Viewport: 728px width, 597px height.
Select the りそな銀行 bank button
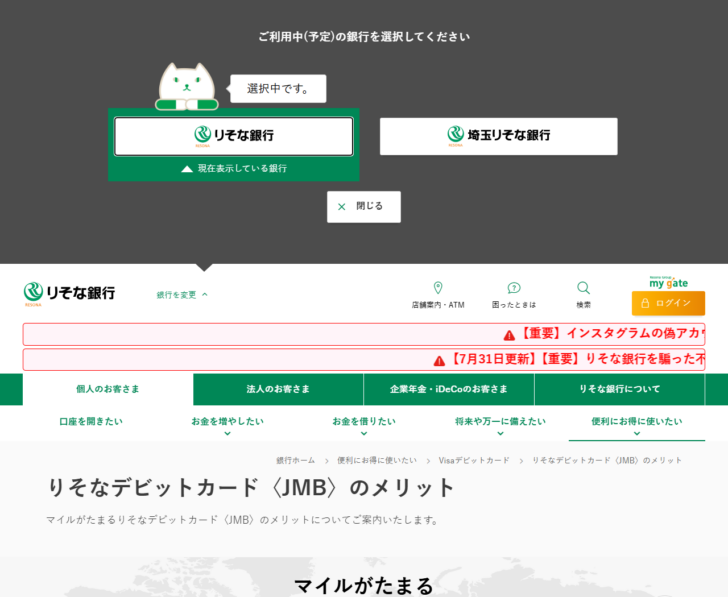tap(234, 136)
